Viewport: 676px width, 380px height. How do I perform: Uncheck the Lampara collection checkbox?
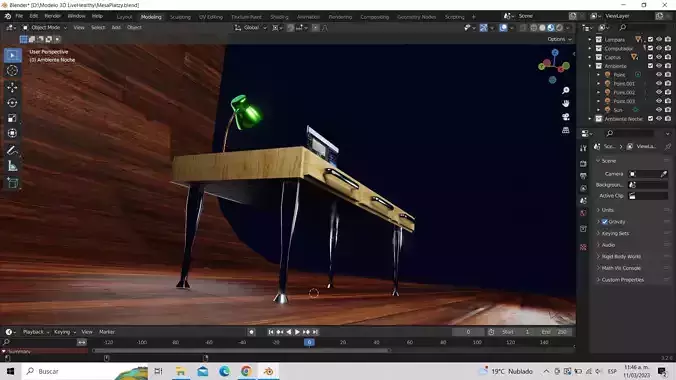651,39
